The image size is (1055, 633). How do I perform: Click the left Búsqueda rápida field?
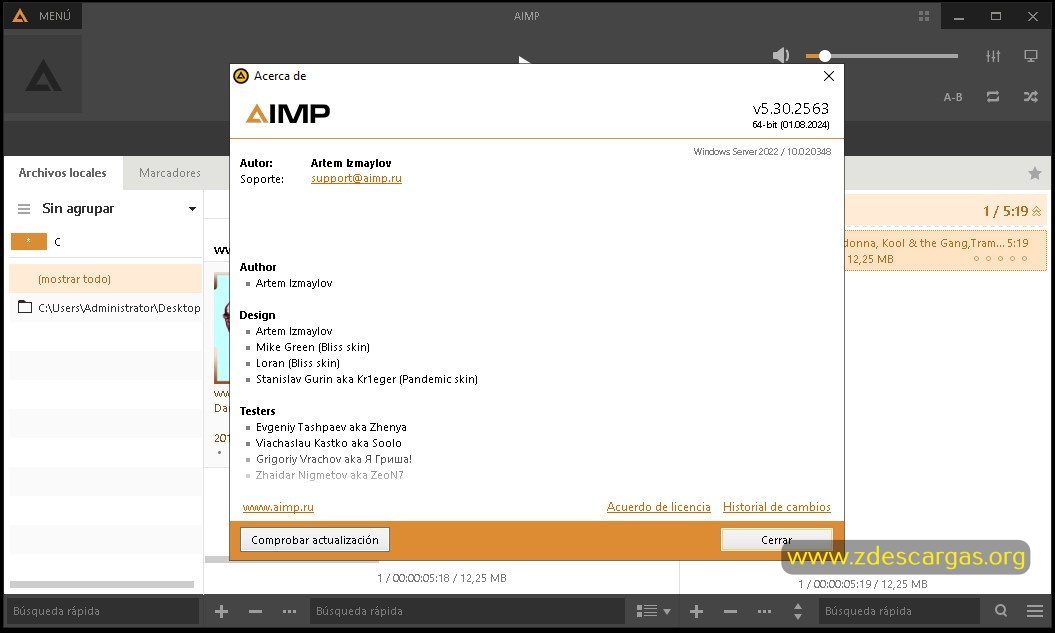click(x=102, y=611)
